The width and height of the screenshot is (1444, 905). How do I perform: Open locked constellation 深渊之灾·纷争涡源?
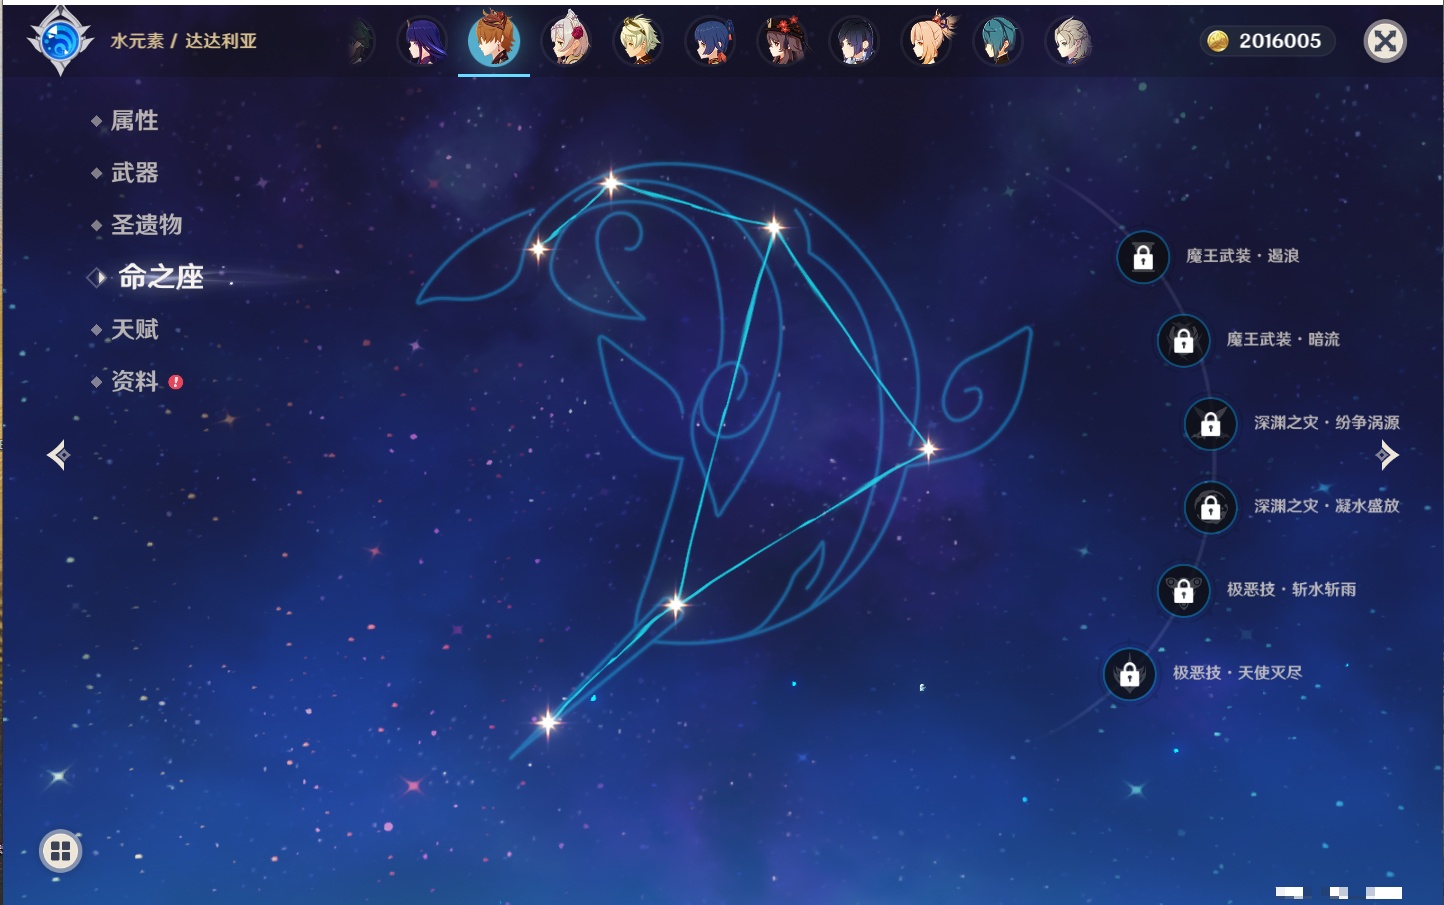click(1211, 424)
